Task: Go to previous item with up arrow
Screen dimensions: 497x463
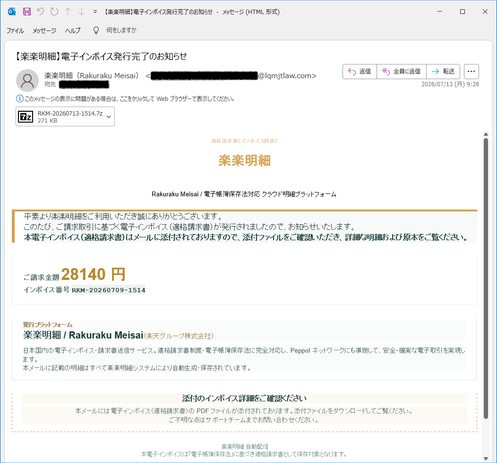Action: (x=68, y=12)
